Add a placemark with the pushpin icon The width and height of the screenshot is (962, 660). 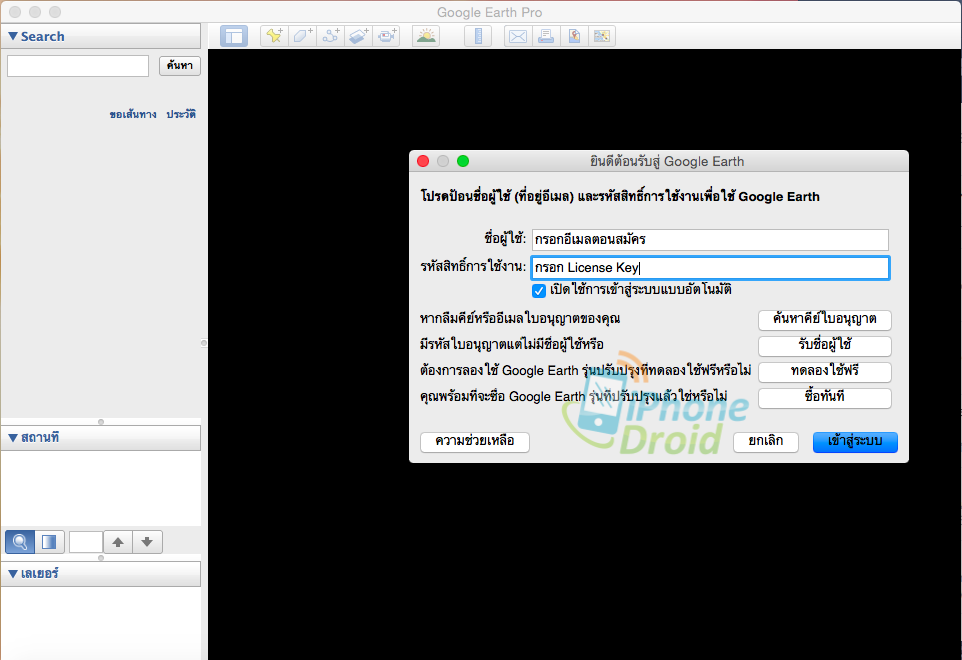pos(274,36)
